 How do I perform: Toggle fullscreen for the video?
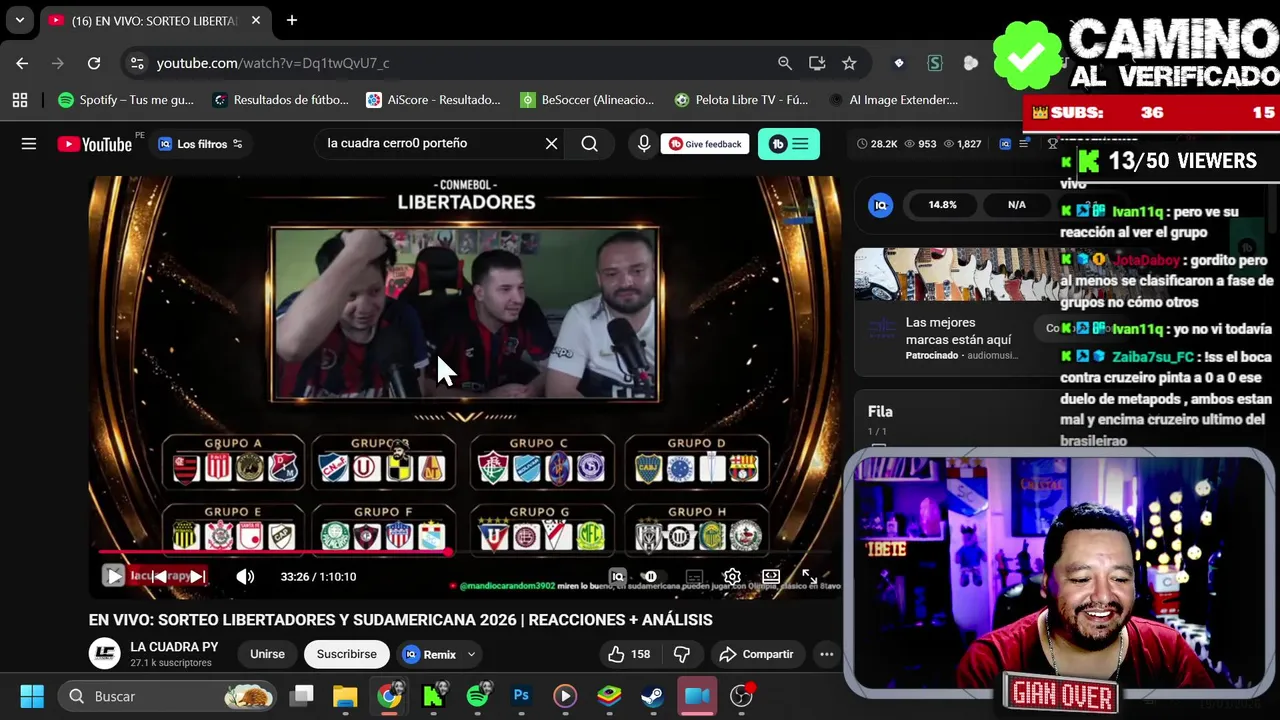click(809, 577)
